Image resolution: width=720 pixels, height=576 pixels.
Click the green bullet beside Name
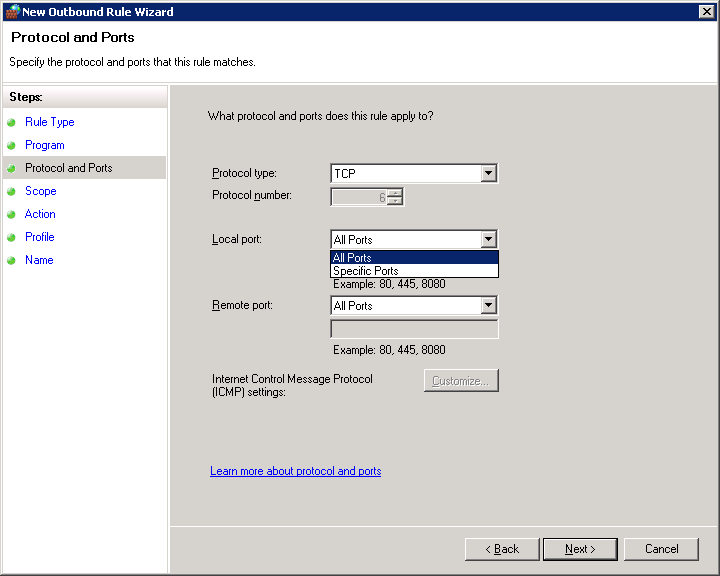11,260
